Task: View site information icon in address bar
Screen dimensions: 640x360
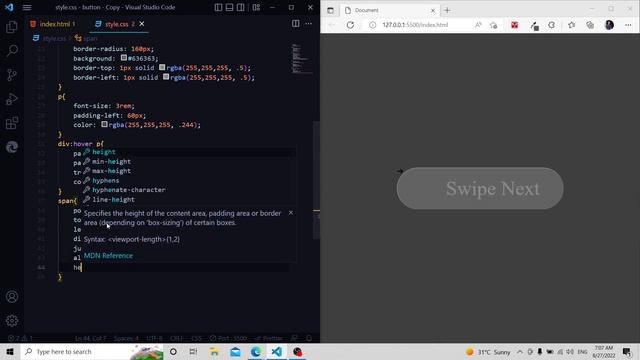Action: coord(372,25)
